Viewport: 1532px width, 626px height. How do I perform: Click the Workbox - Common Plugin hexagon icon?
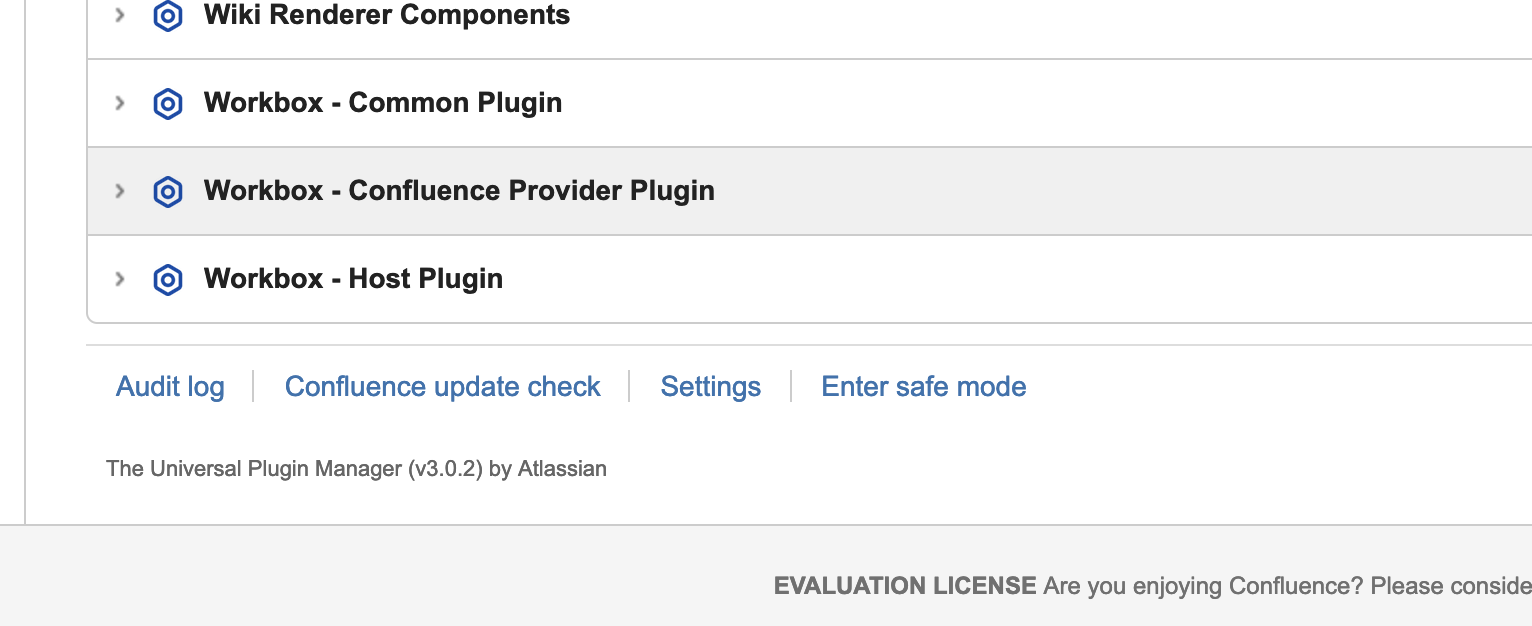tap(167, 103)
